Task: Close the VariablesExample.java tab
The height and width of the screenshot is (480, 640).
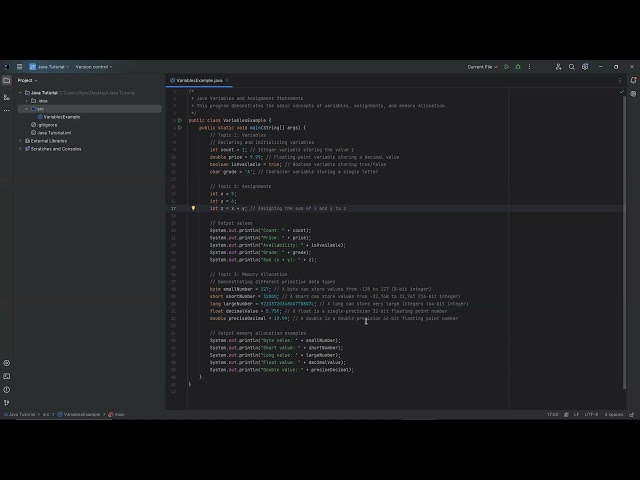Action: coord(227,80)
